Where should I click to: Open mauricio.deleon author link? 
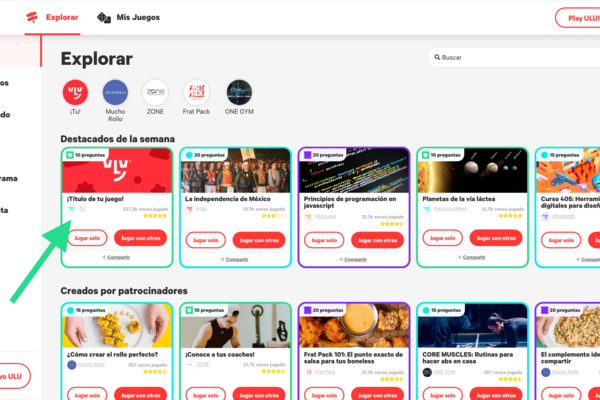pos(450,209)
